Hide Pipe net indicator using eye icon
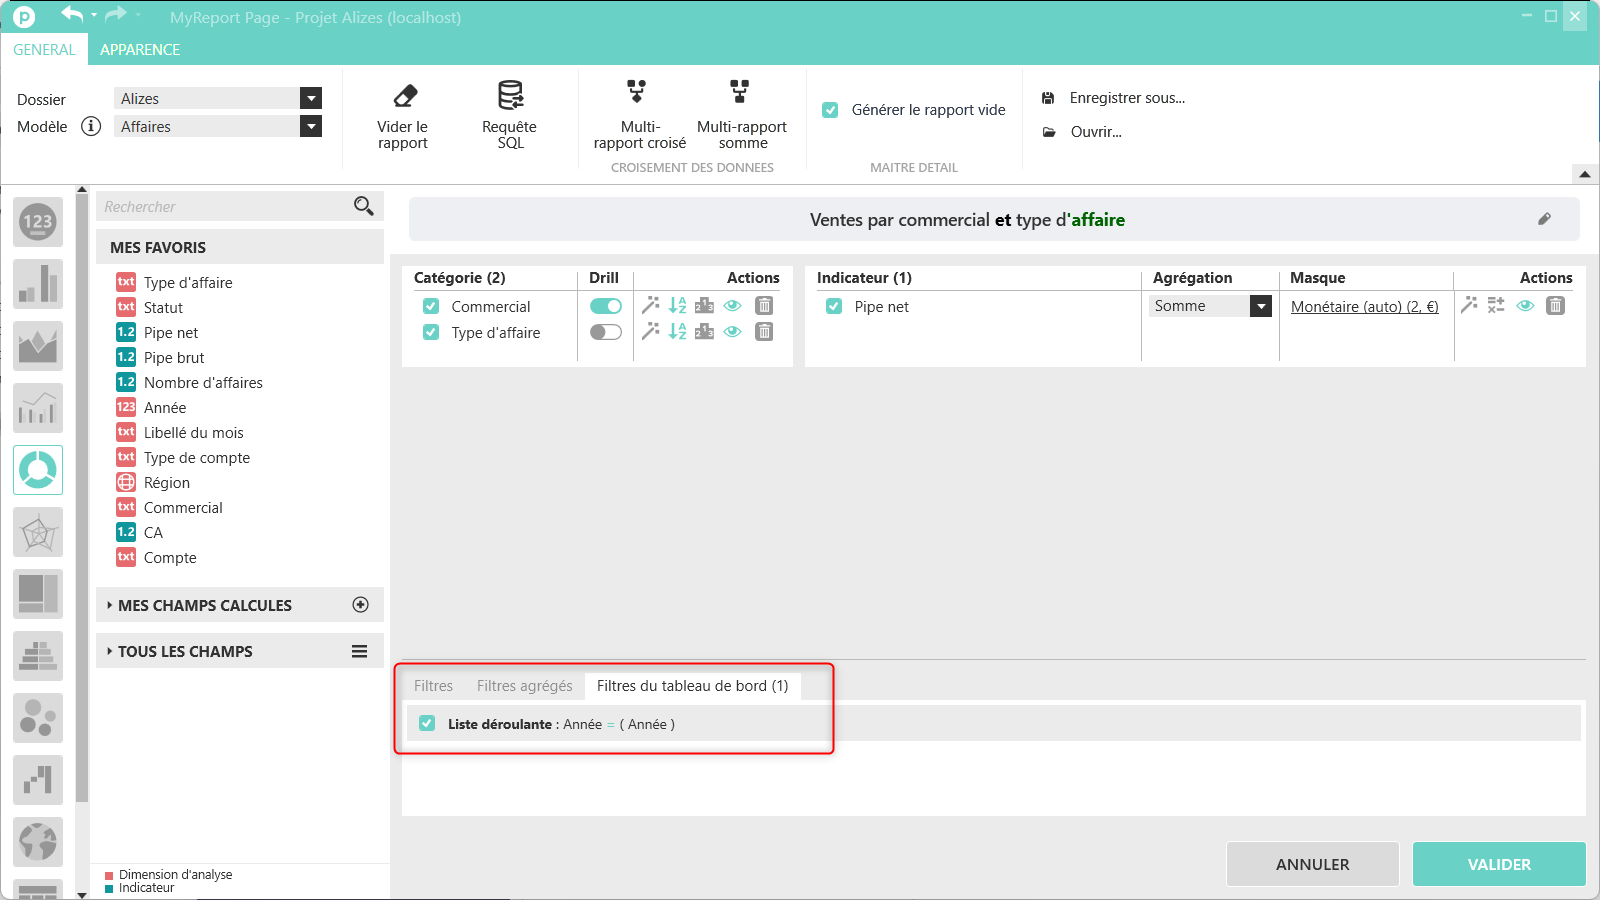Screen dimensions: 1600x900 tap(1525, 306)
